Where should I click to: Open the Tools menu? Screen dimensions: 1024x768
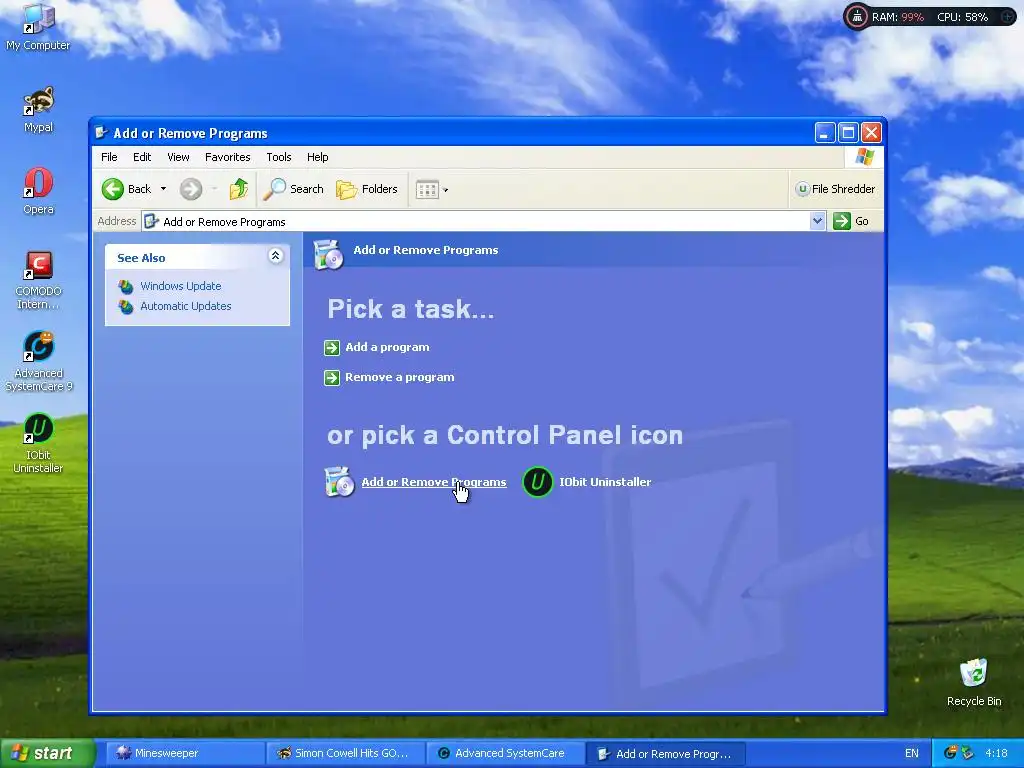coord(278,157)
